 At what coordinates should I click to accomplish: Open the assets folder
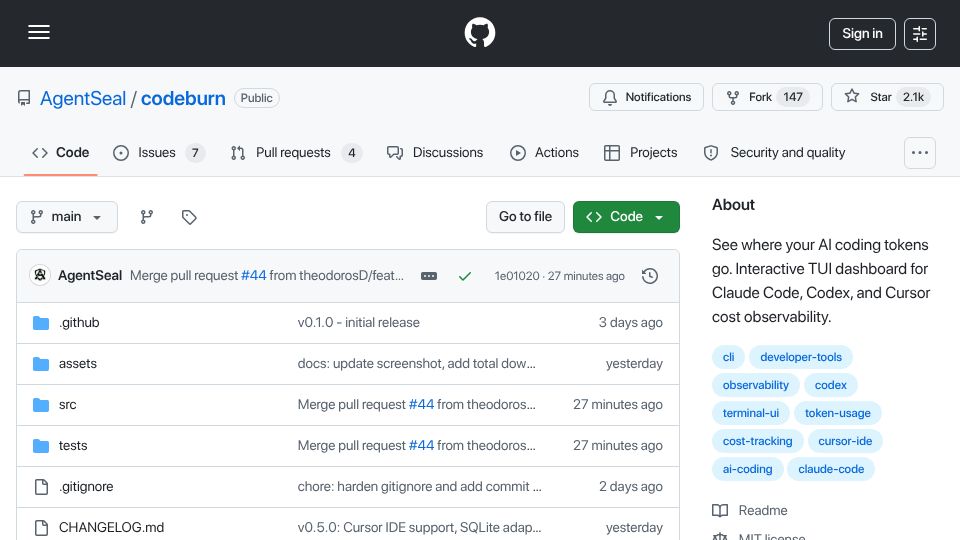[x=78, y=364]
